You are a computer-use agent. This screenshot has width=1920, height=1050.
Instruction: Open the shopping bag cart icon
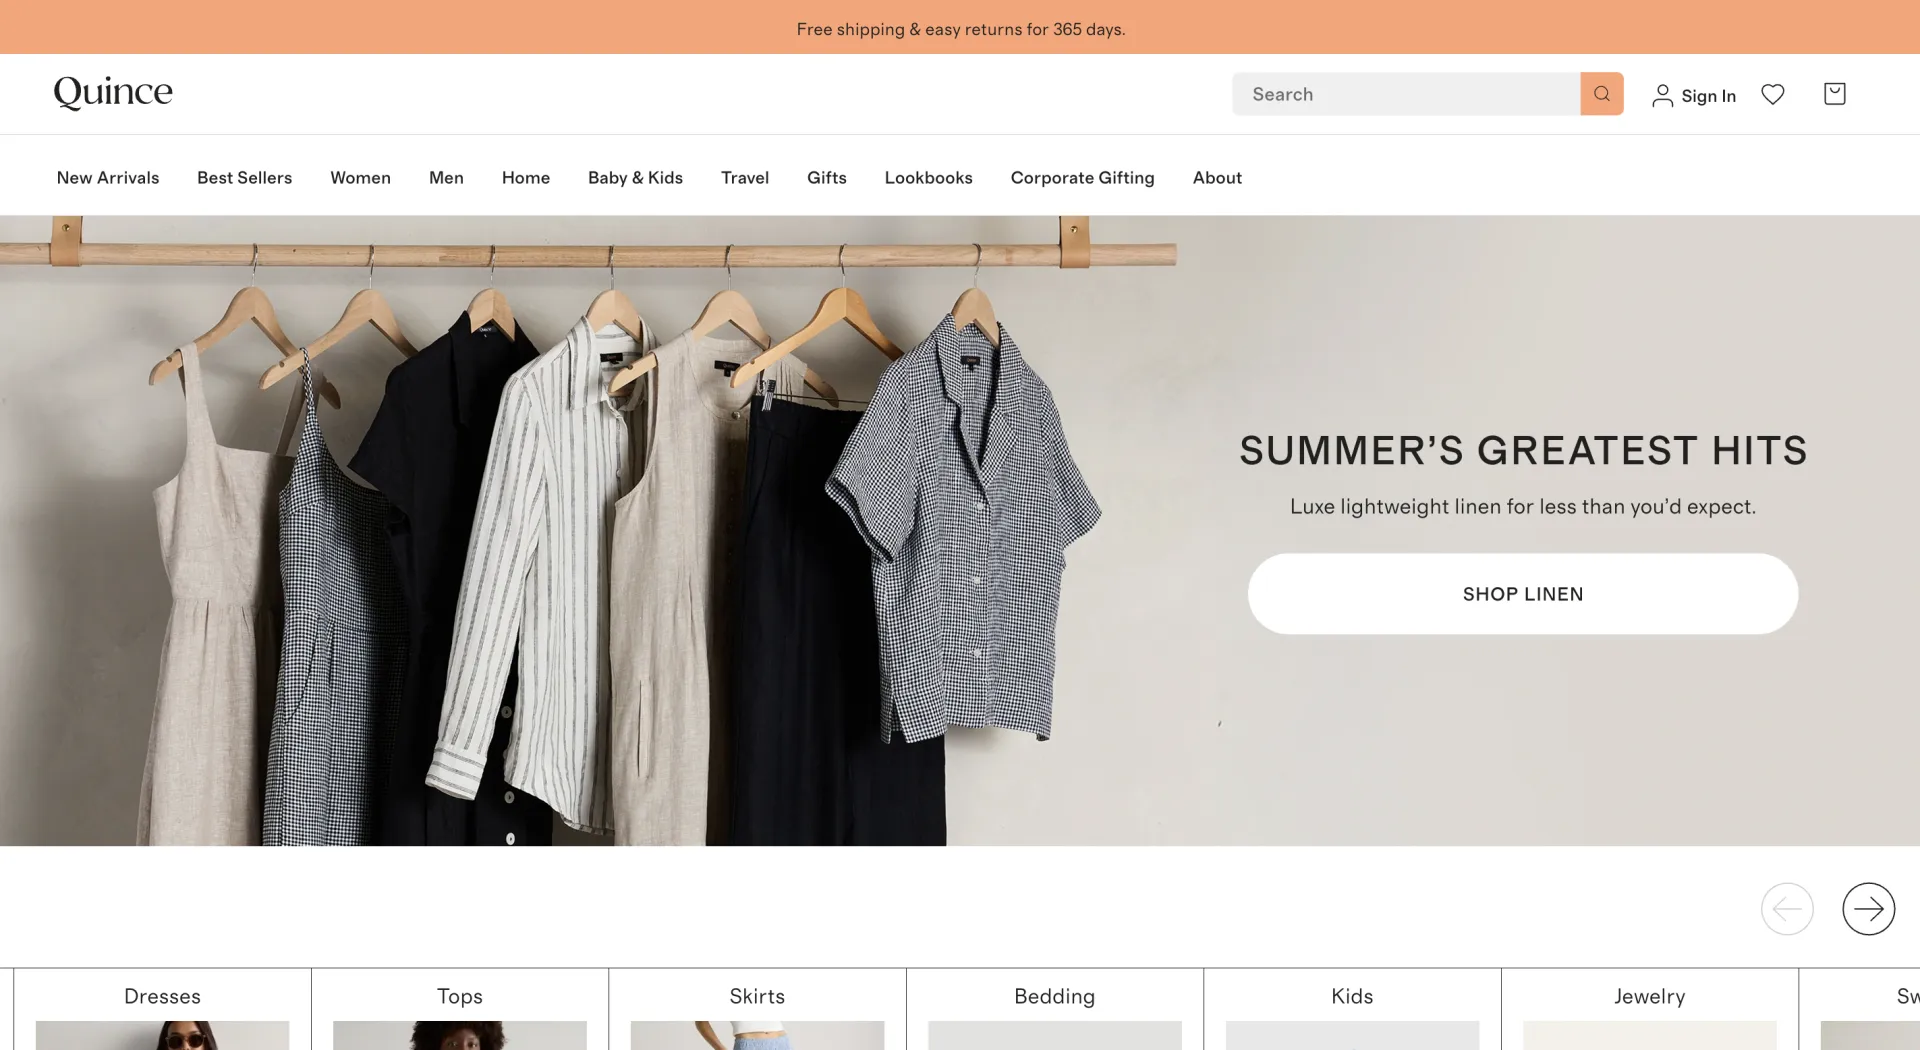pos(1834,93)
